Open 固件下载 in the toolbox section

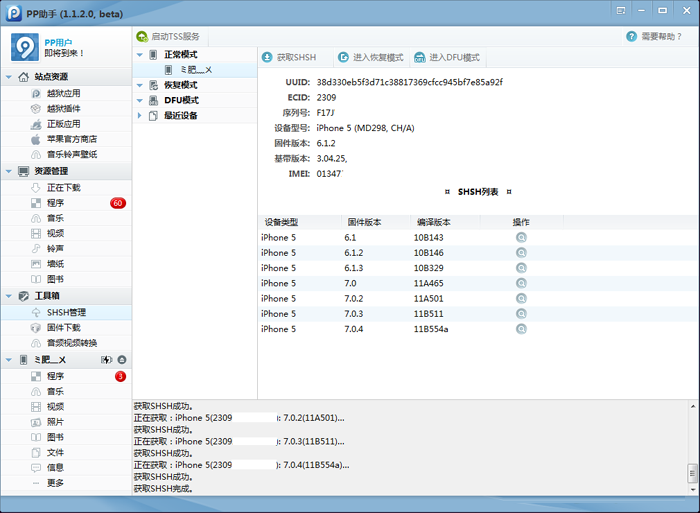(x=63, y=328)
